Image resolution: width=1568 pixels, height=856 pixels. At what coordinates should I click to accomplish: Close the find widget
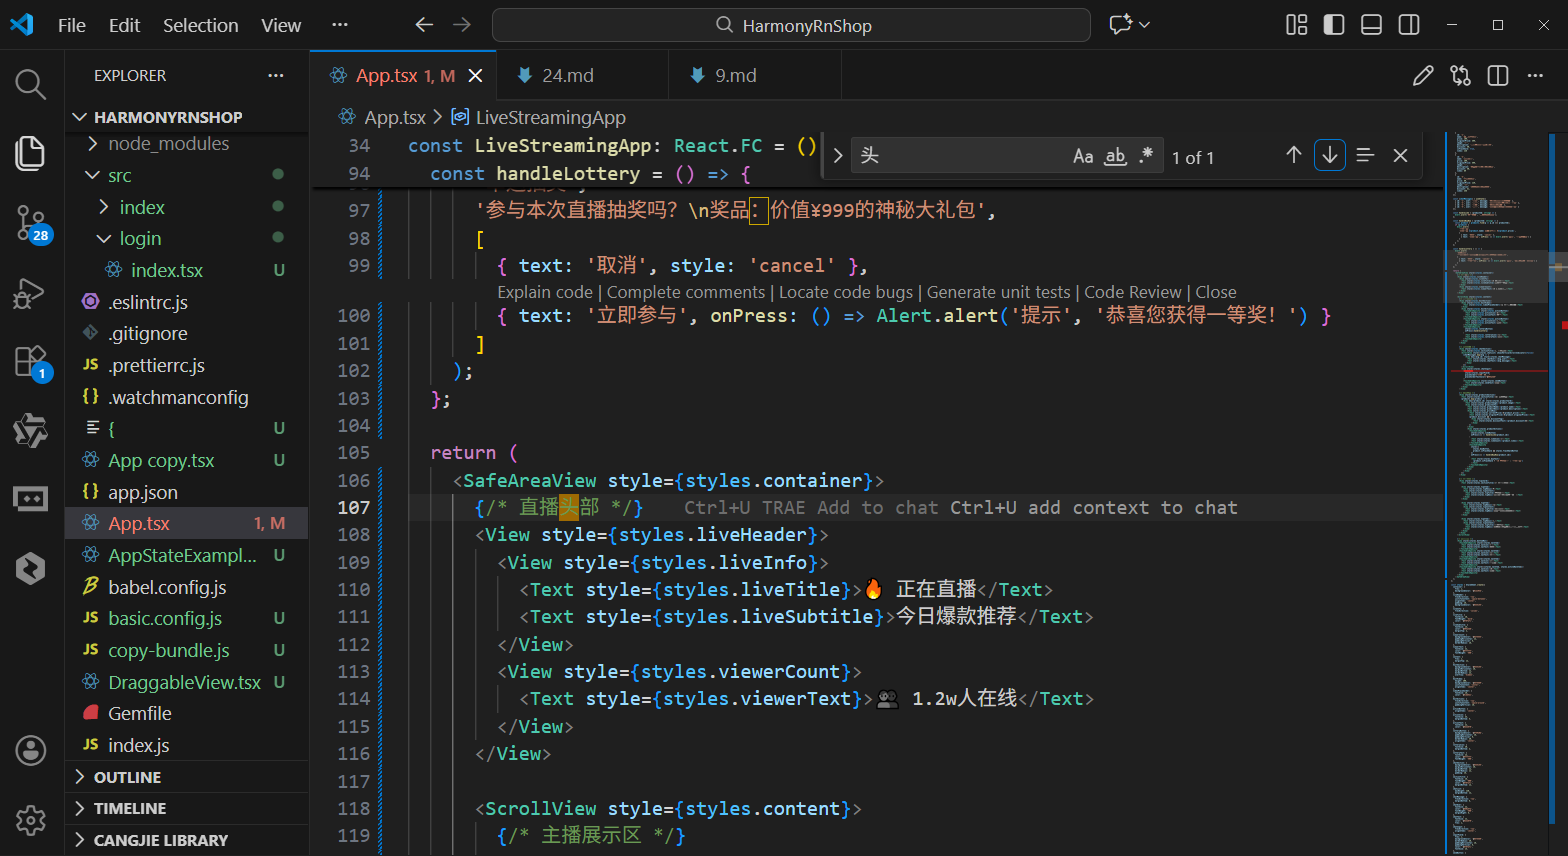click(1400, 155)
